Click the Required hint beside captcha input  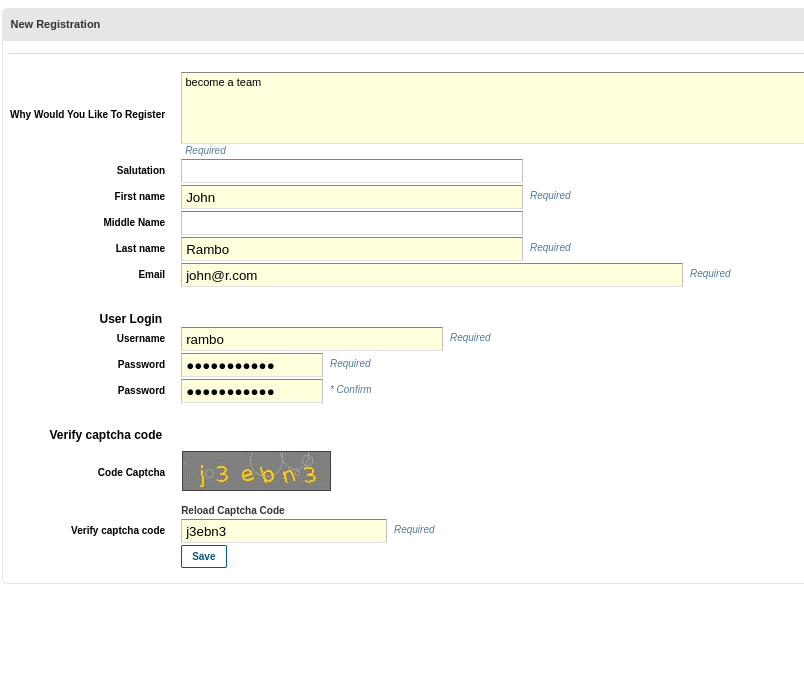414,529
